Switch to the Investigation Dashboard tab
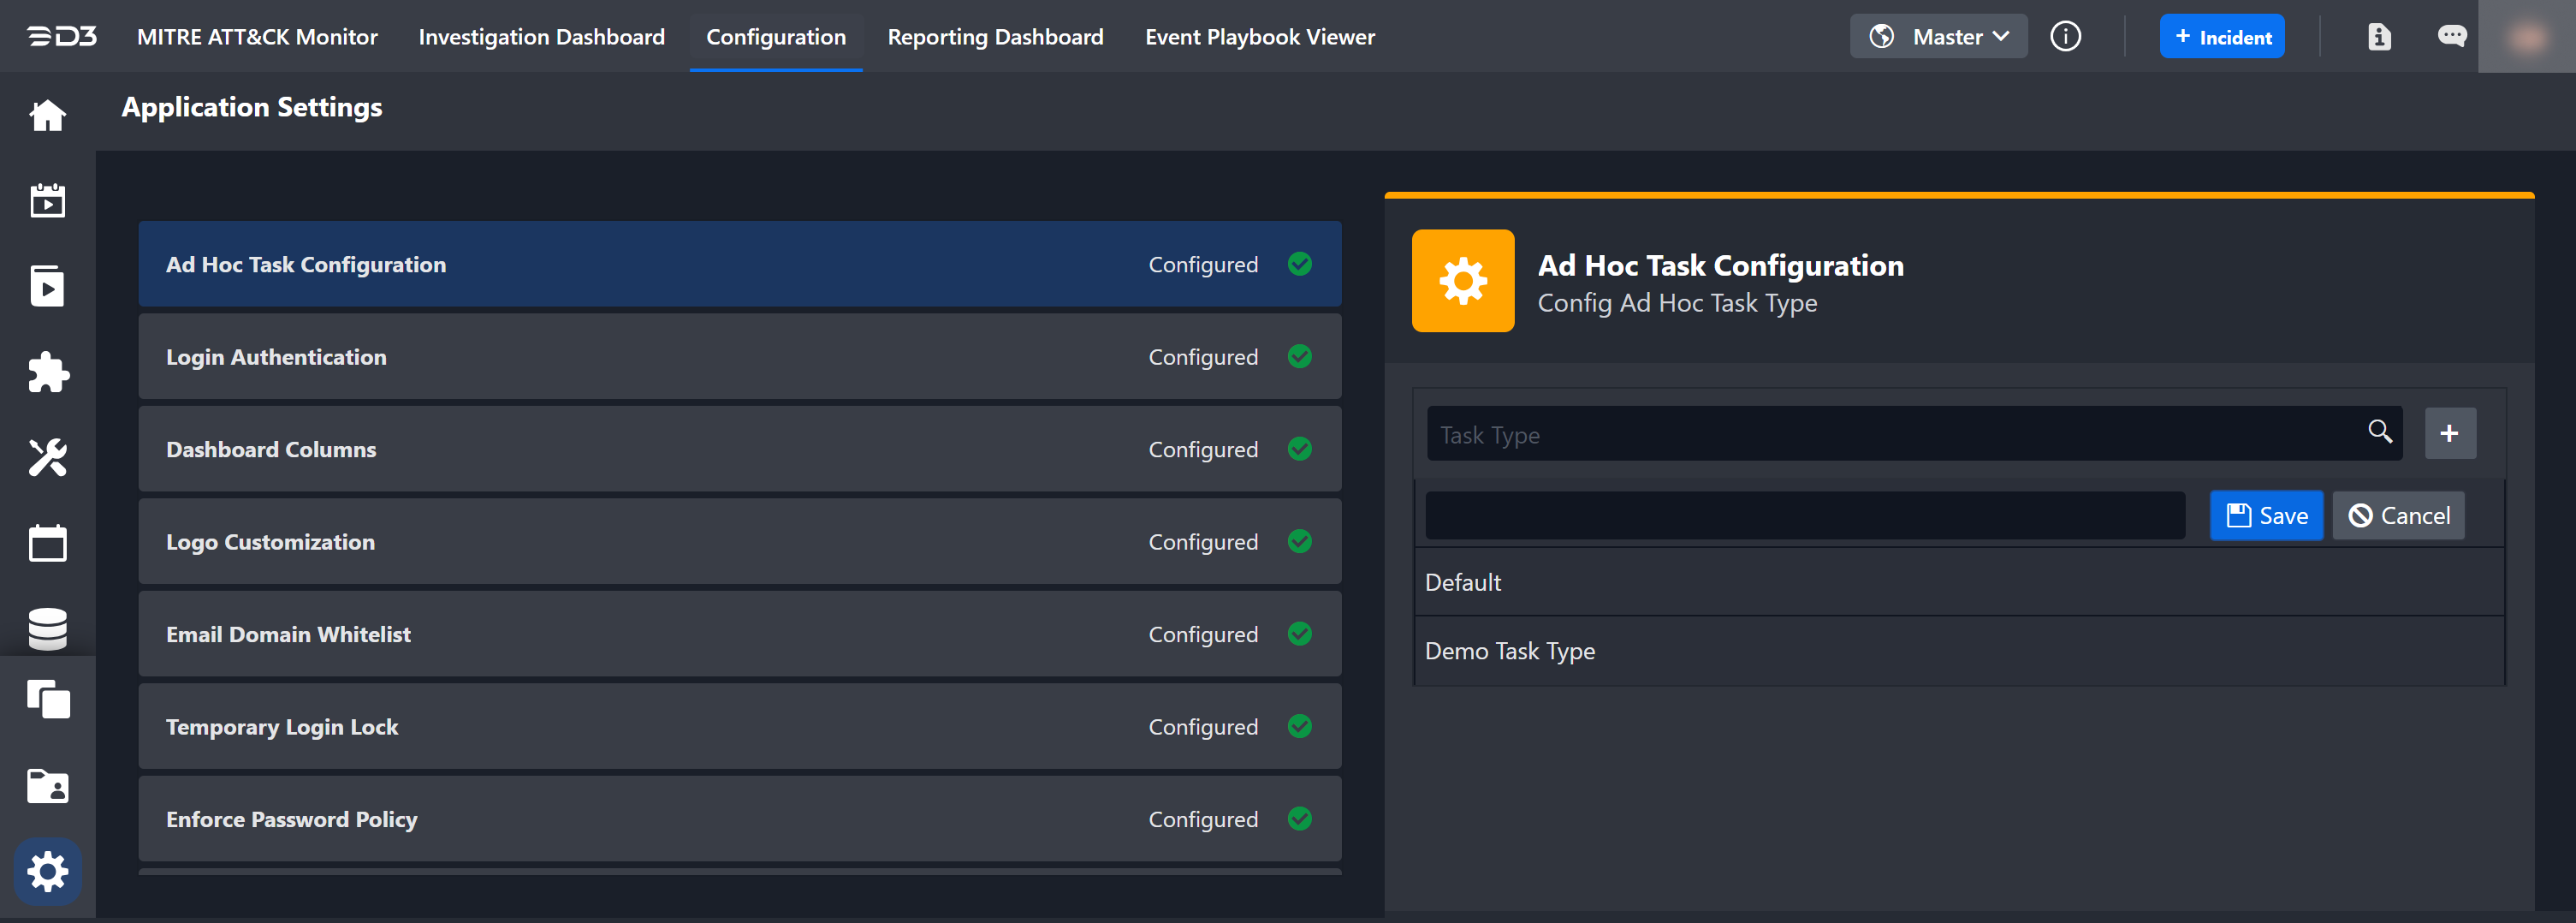Image resolution: width=2576 pixels, height=923 pixels. [x=541, y=37]
